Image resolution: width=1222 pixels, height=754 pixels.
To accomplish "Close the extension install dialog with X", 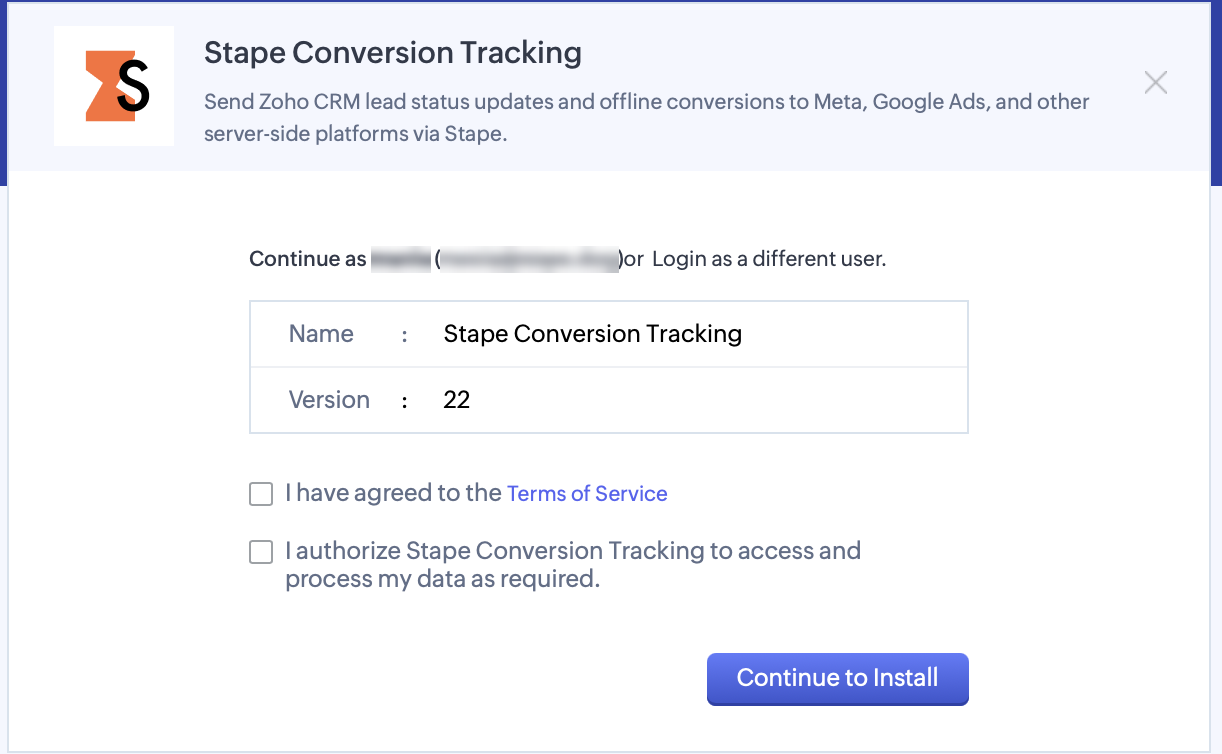I will [1156, 82].
